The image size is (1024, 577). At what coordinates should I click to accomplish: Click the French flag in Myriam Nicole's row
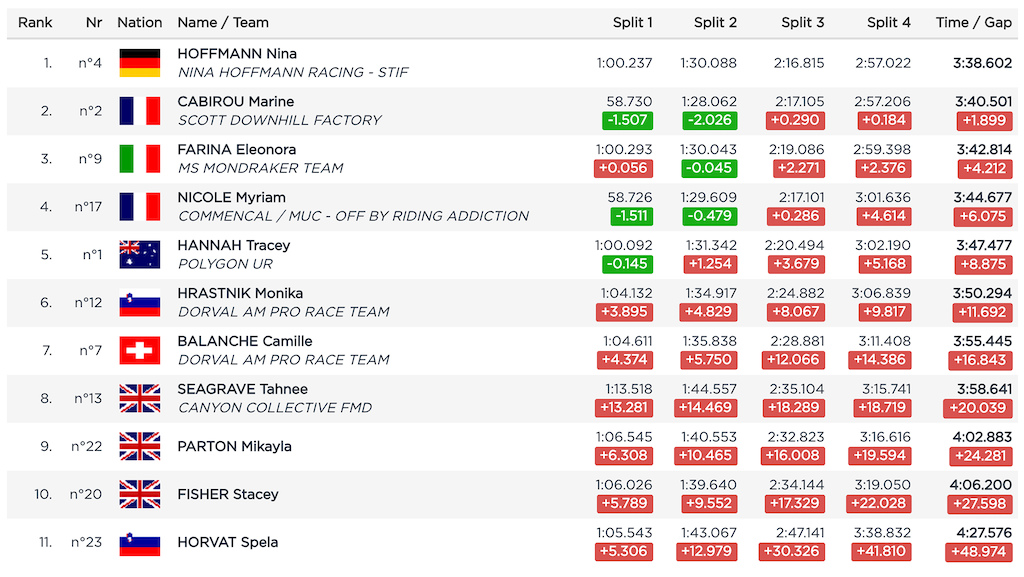[x=139, y=207]
